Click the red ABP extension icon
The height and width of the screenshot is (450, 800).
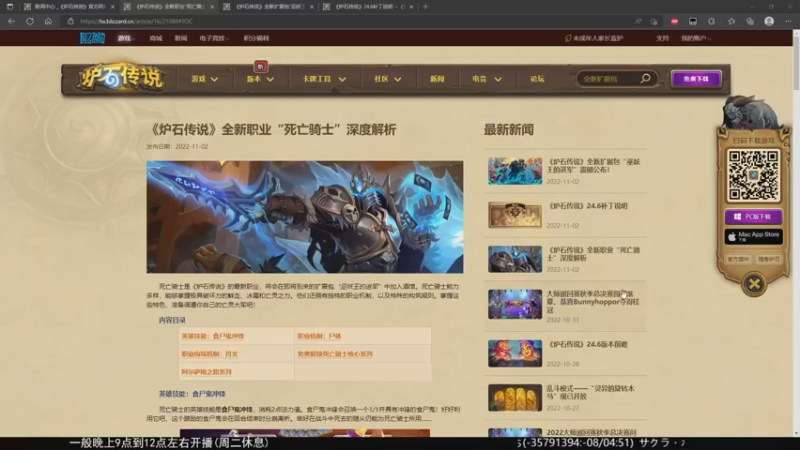coord(674,21)
